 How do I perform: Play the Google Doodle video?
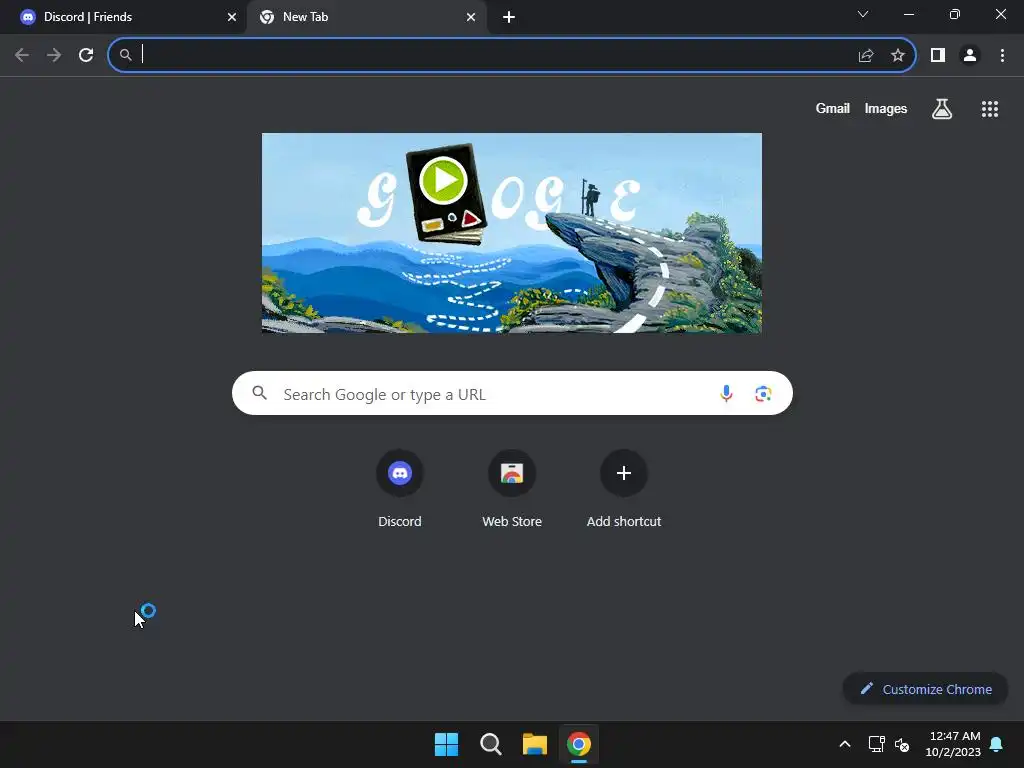pos(443,180)
